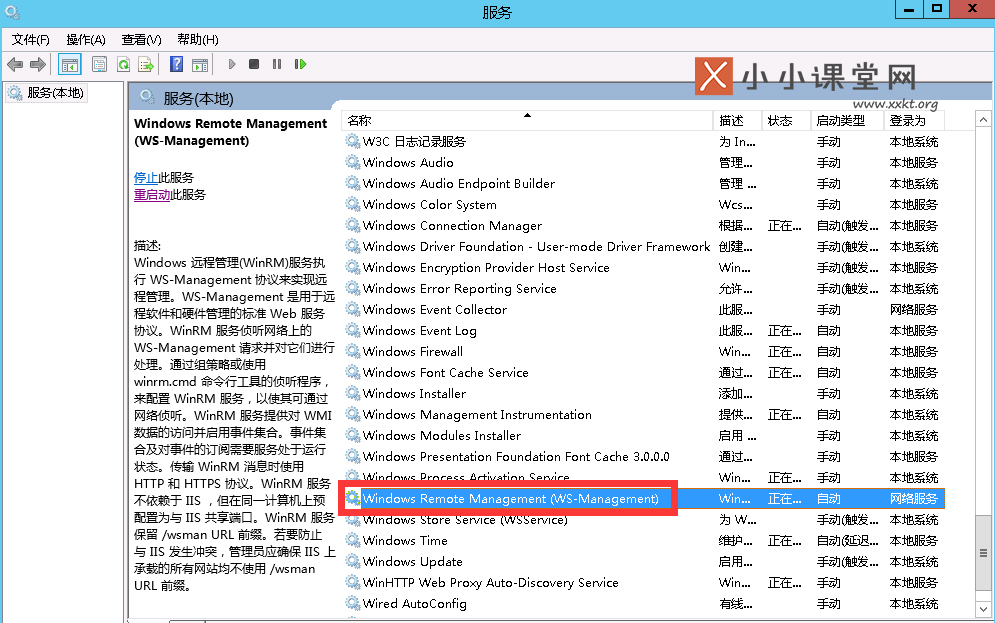This screenshot has width=995, height=623.
Task: Click gear icon beside Windows Color System
Action: (x=352, y=204)
